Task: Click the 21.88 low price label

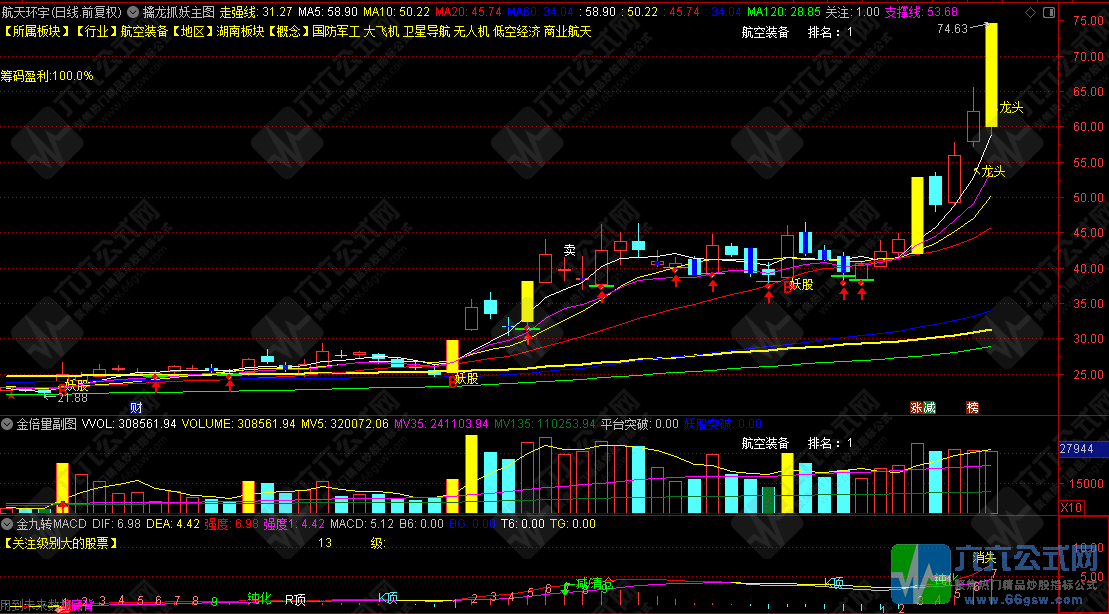Action: click(72, 397)
